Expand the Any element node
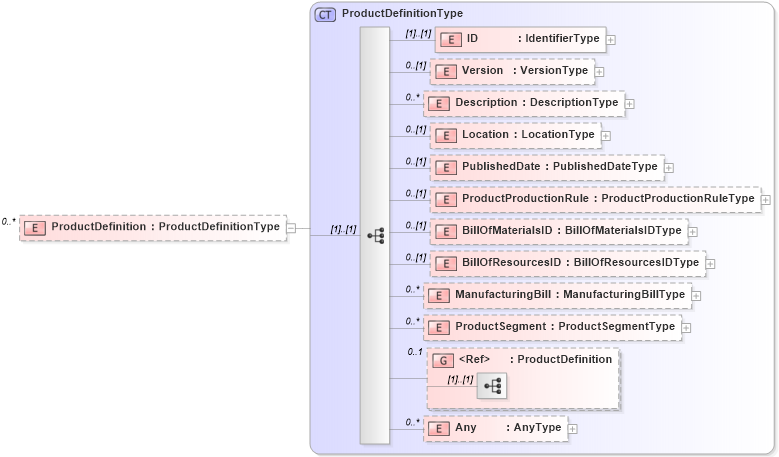 click(x=573, y=429)
